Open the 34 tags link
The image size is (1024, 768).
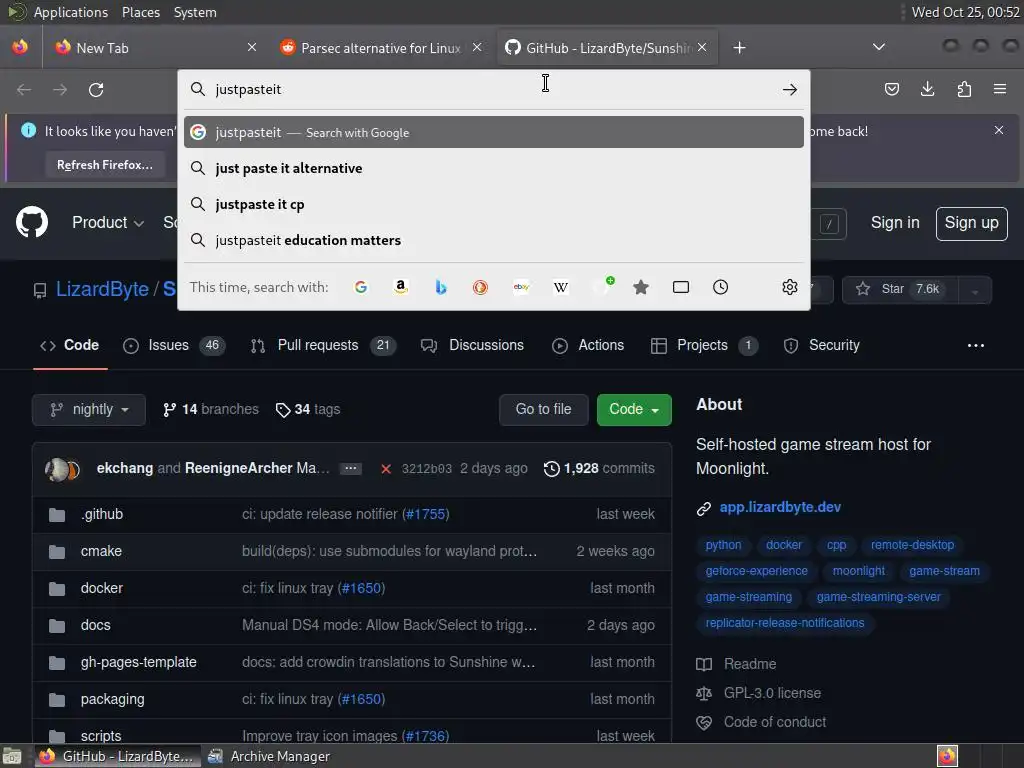(308, 409)
